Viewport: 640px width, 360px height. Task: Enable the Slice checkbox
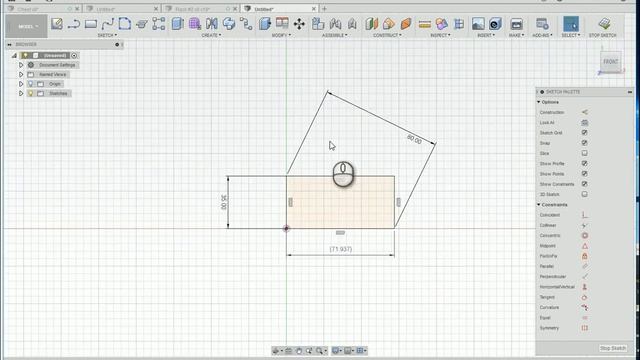pyautogui.click(x=584, y=153)
